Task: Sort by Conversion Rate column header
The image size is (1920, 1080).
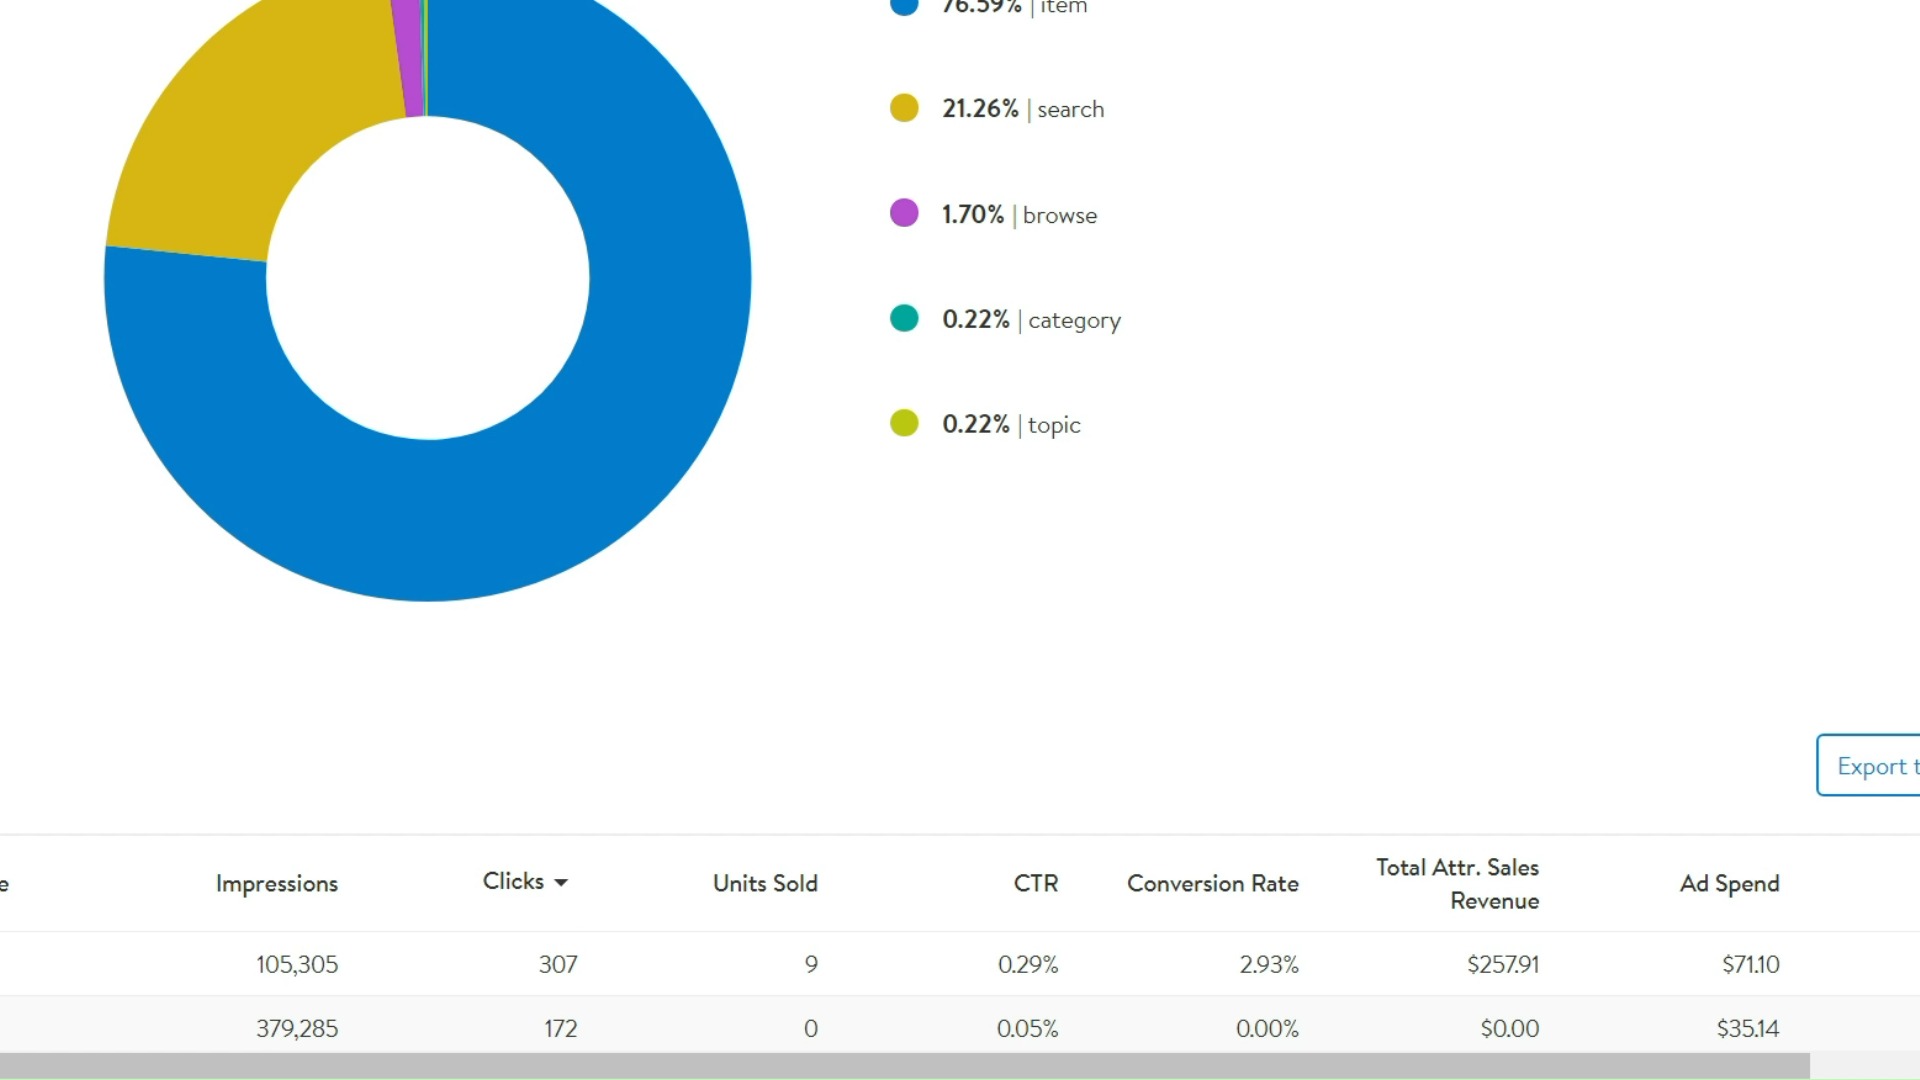Action: pos(1212,883)
